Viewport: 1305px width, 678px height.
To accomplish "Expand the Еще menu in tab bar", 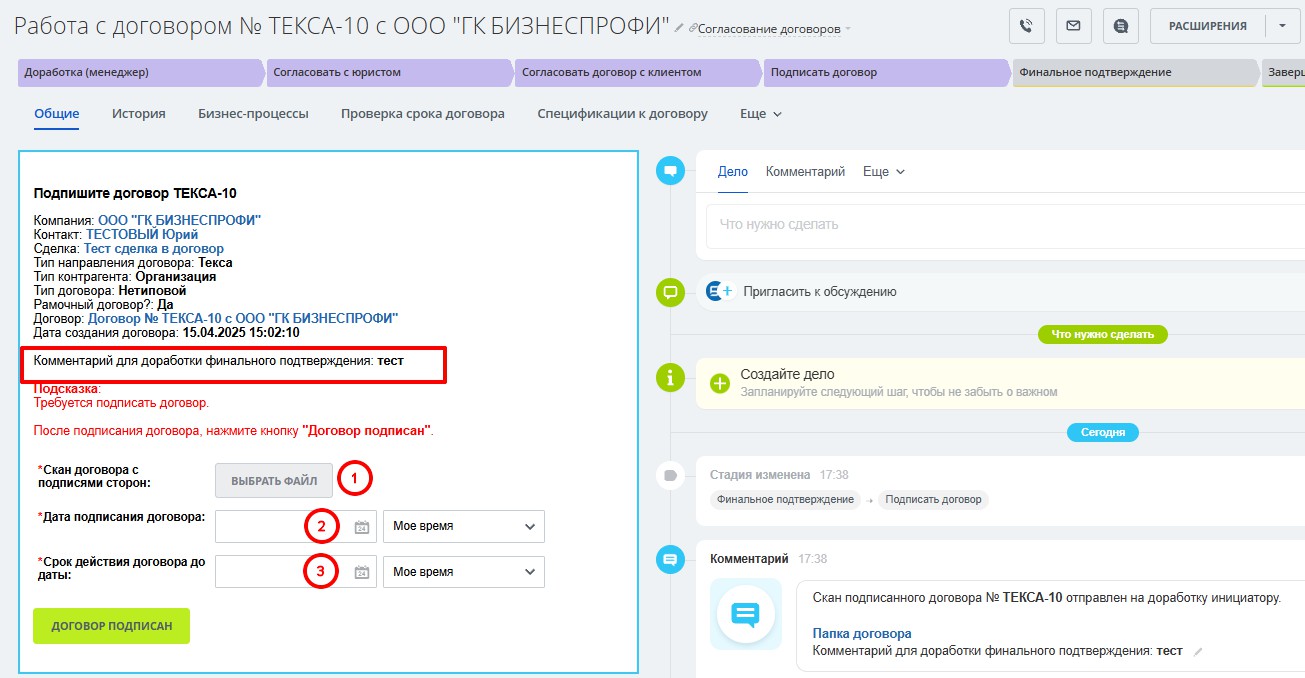I will pyautogui.click(x=760, y=114).
